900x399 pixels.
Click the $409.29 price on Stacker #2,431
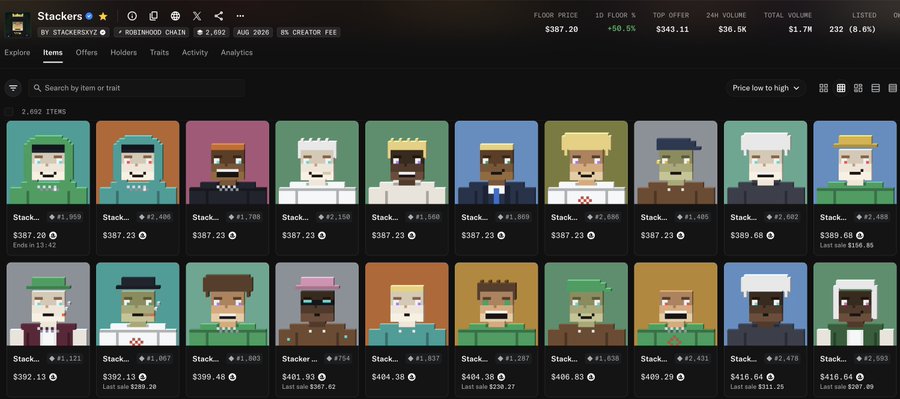click(657, 377)
